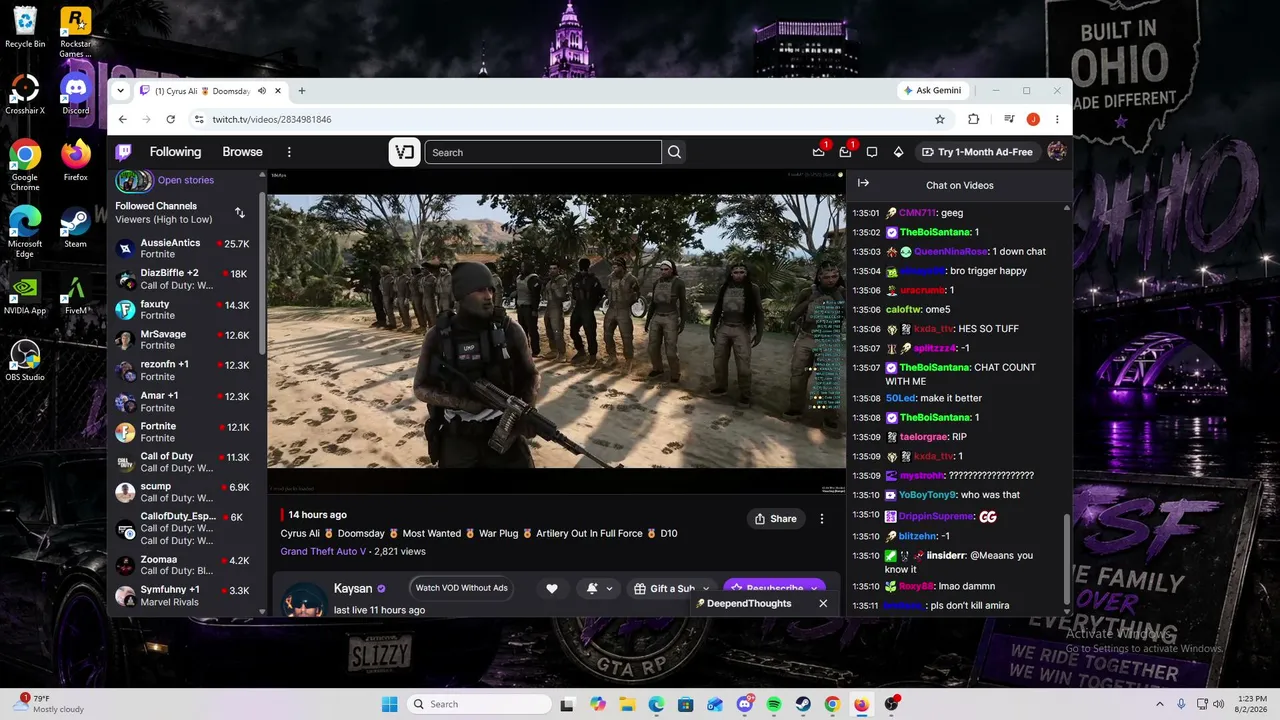This screenshot has width=1280, height=720.
Task: Click the Resubscribe button
Action: pos(775,589)
